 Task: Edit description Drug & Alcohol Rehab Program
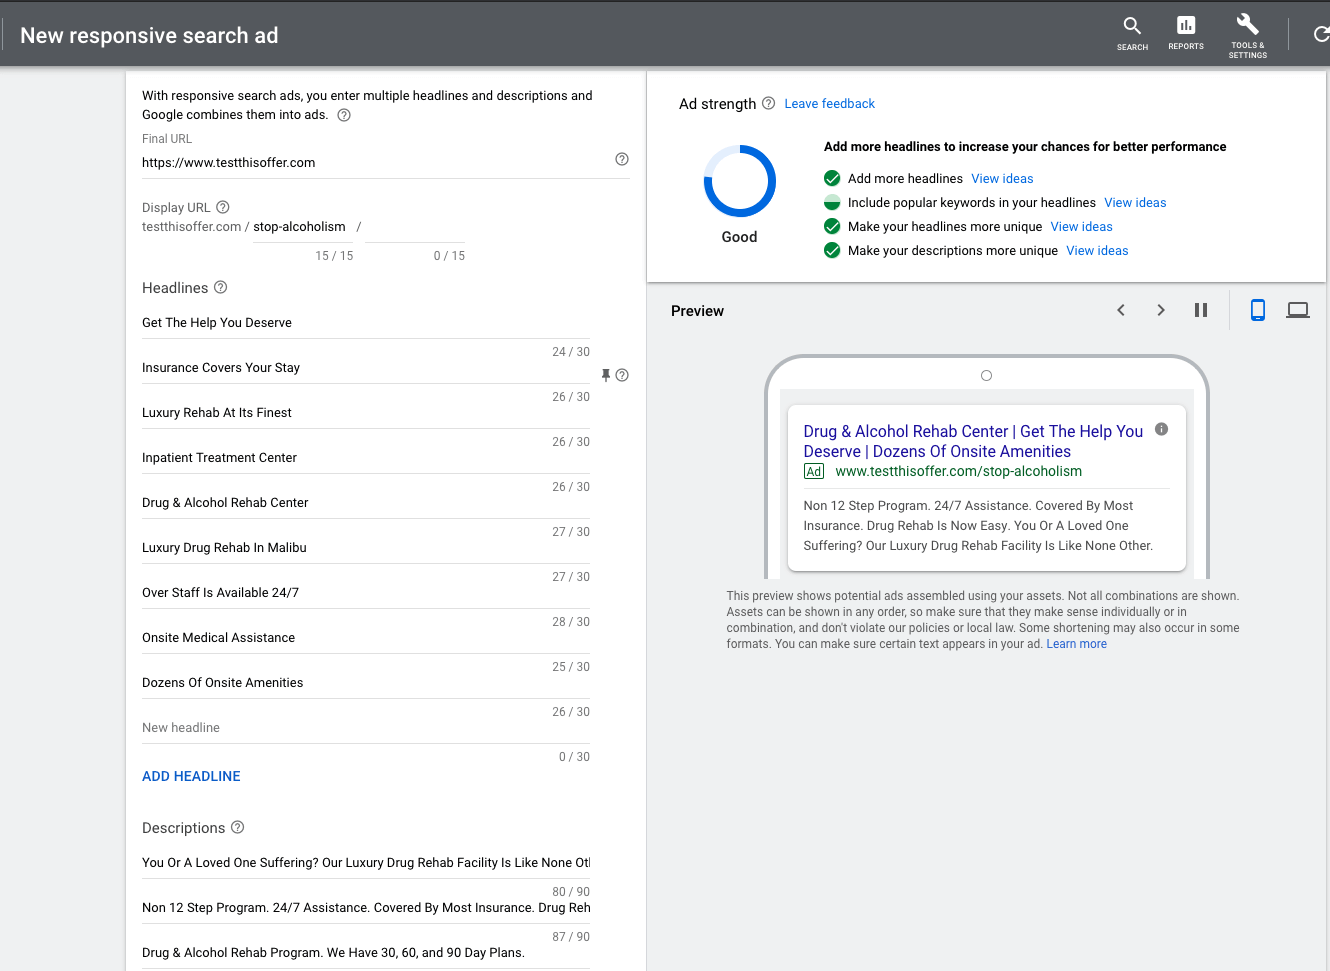[366, 953]
